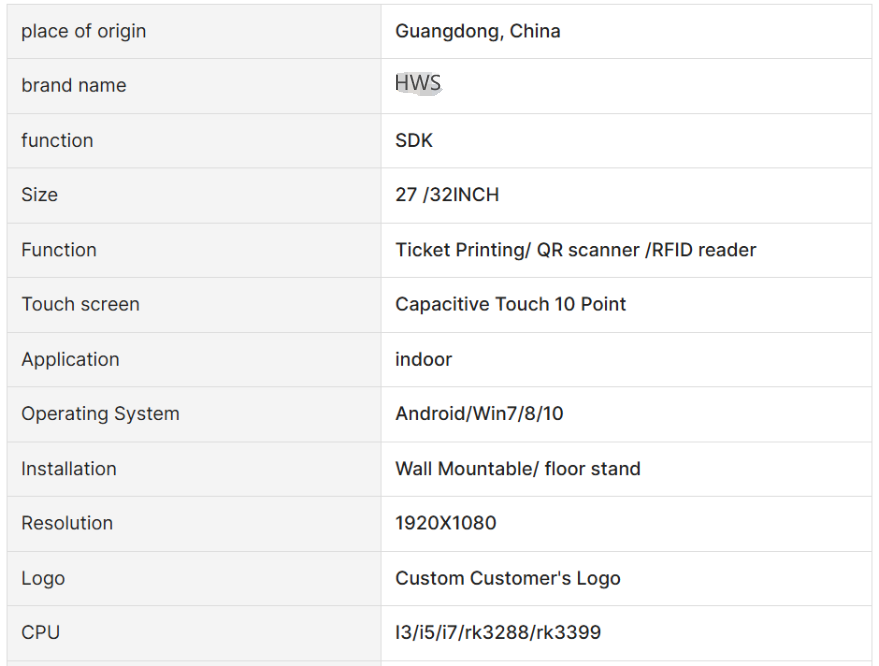This screenshot has height=666, width=879.
Task: Click the 'place of origin' label cell
Action: [194, 31]
